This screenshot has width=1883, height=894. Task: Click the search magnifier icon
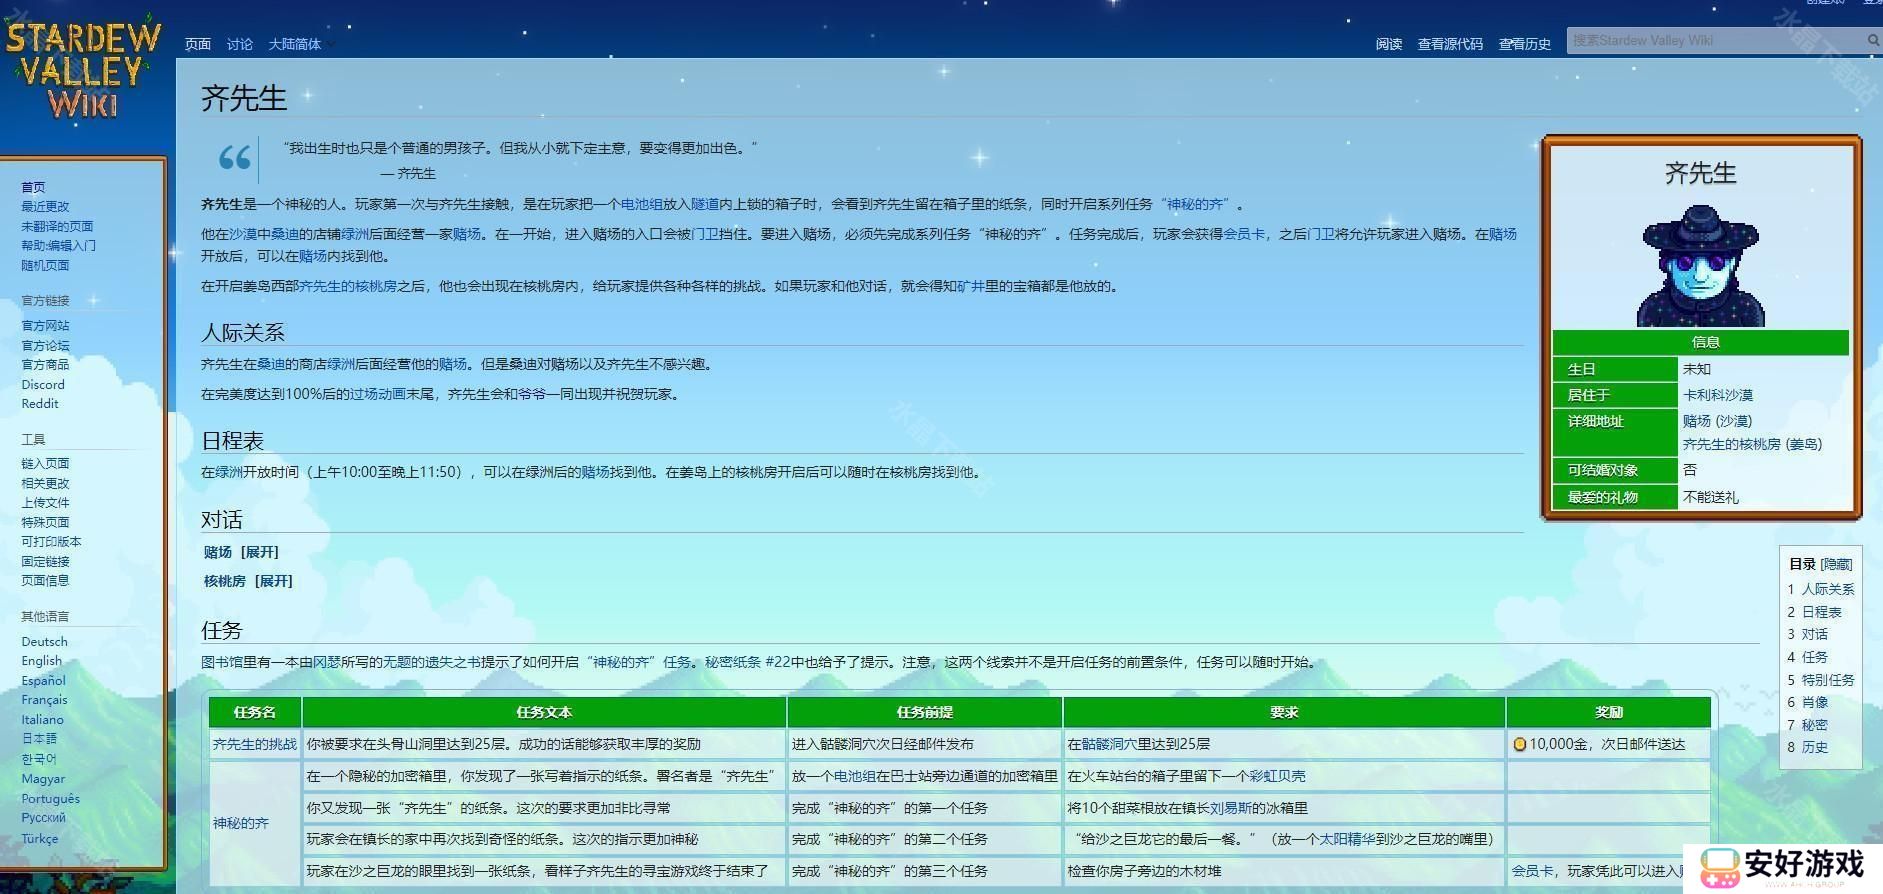[x=1872, y=41]
